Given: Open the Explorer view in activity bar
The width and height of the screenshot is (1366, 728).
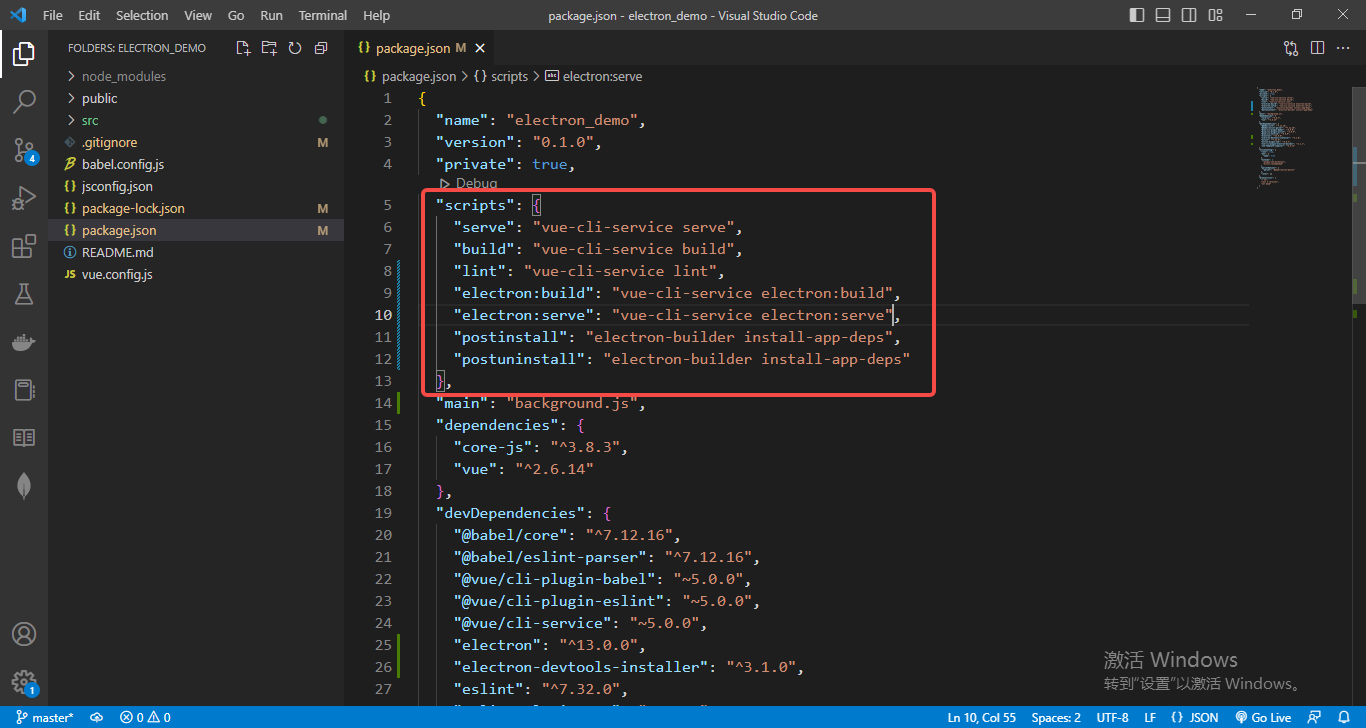Looking at the screenshot, I should (24, 54).
